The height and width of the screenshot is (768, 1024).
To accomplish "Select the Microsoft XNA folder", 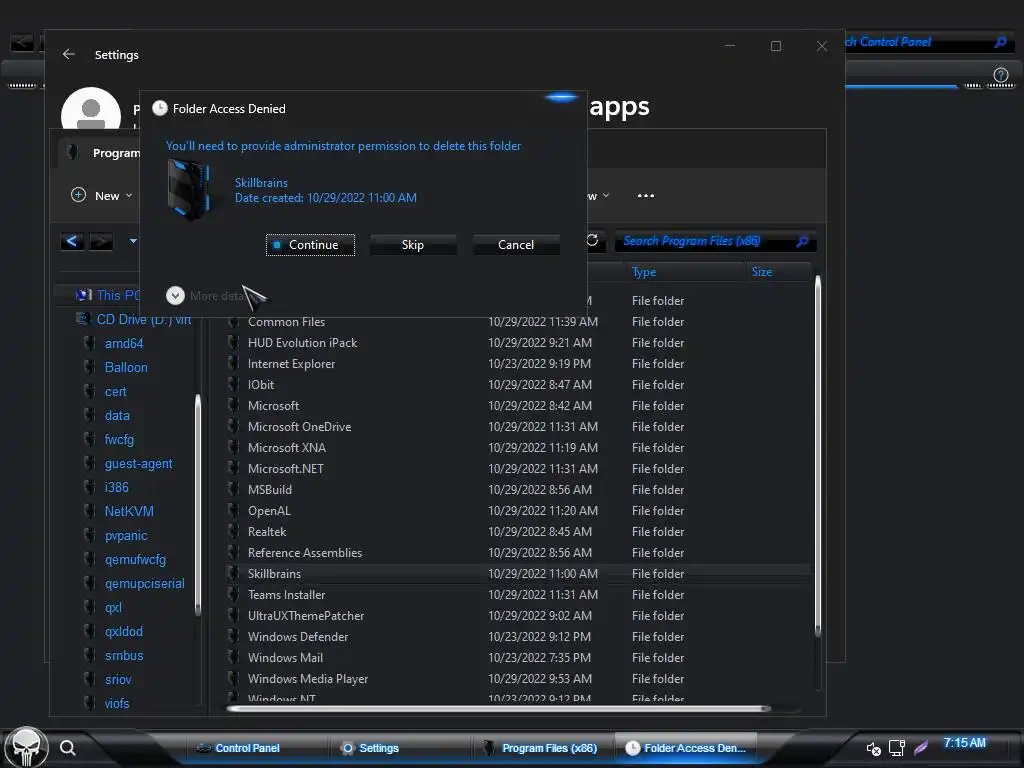I will [x=519, y=447].
